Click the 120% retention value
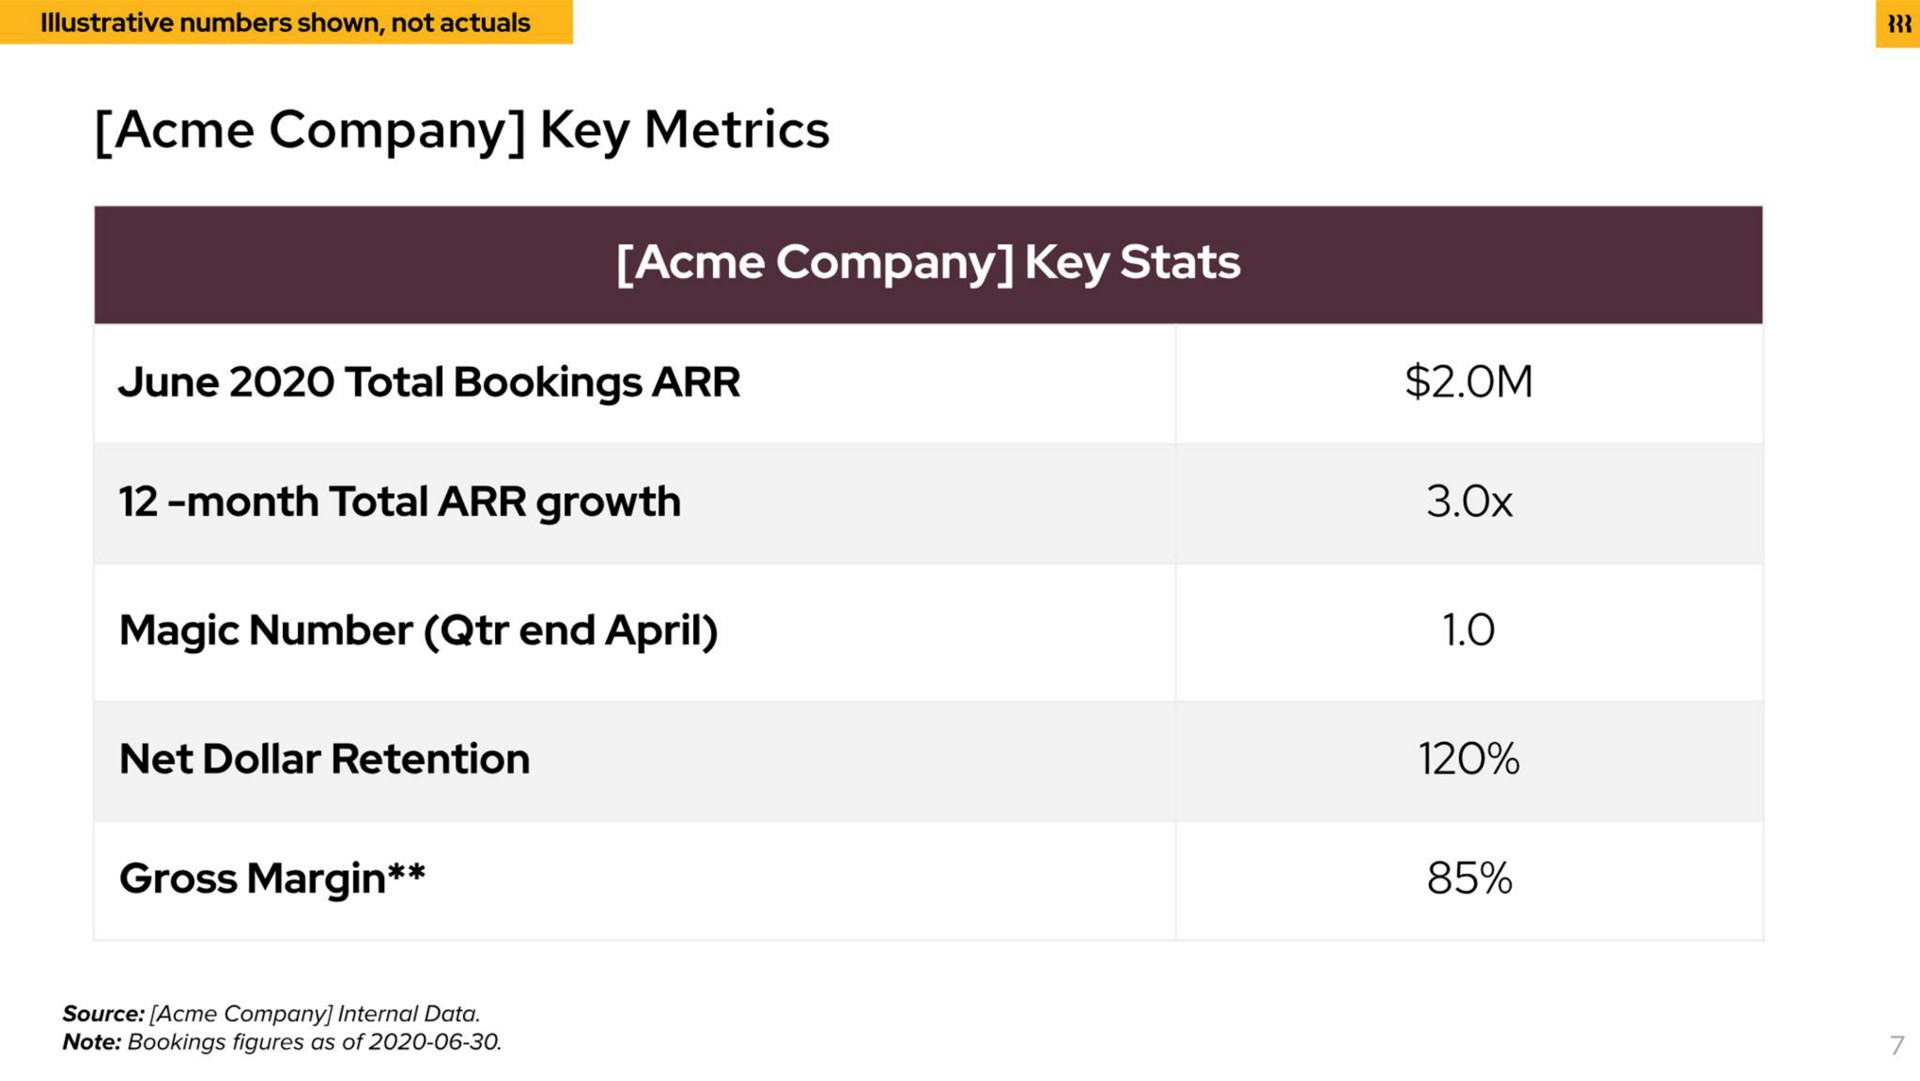This screenshot has width=1920, height=1081. click(1468, 760)
